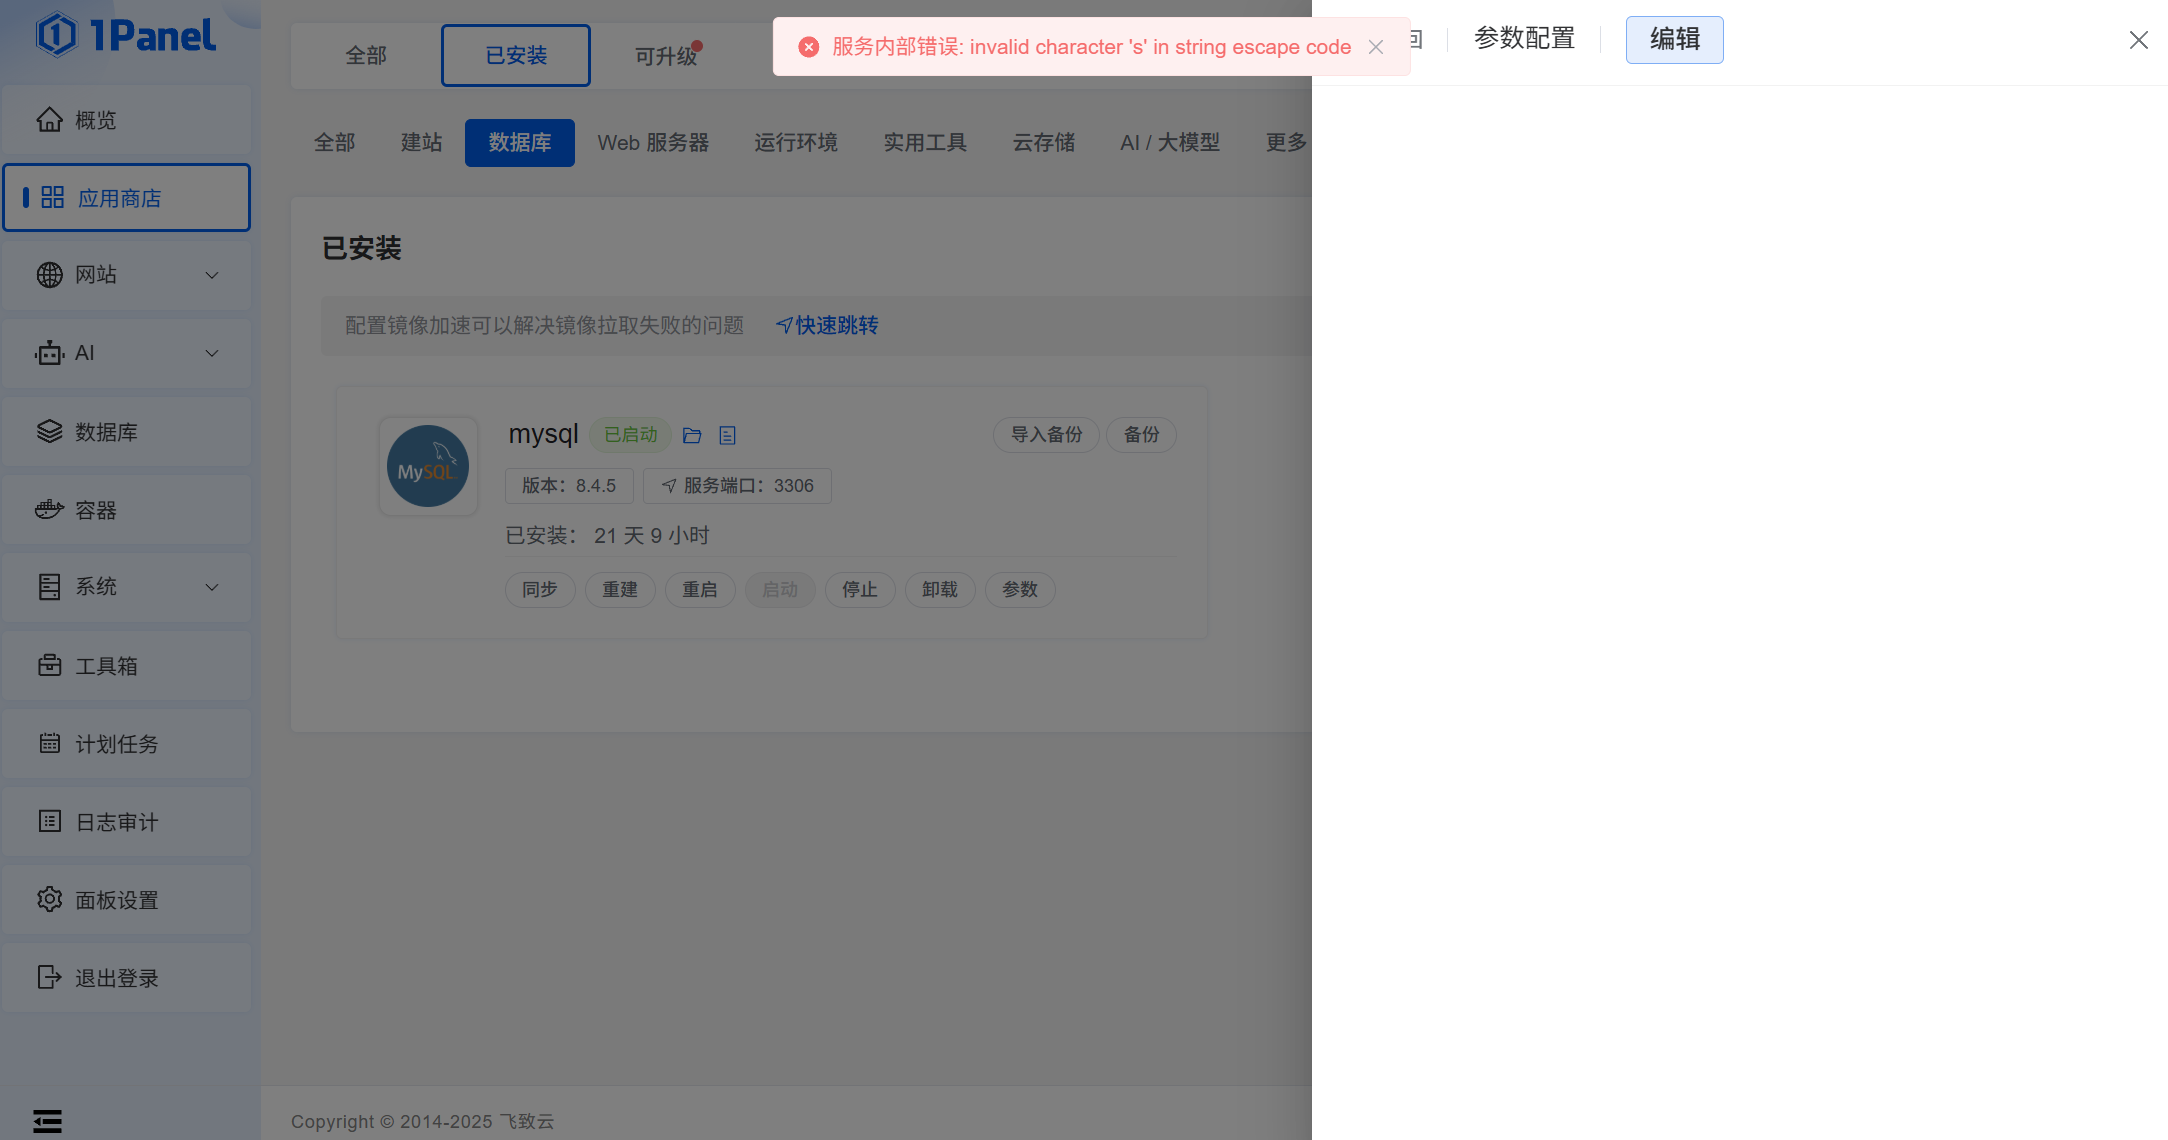Select the 建站 category filter

[422, 143]
